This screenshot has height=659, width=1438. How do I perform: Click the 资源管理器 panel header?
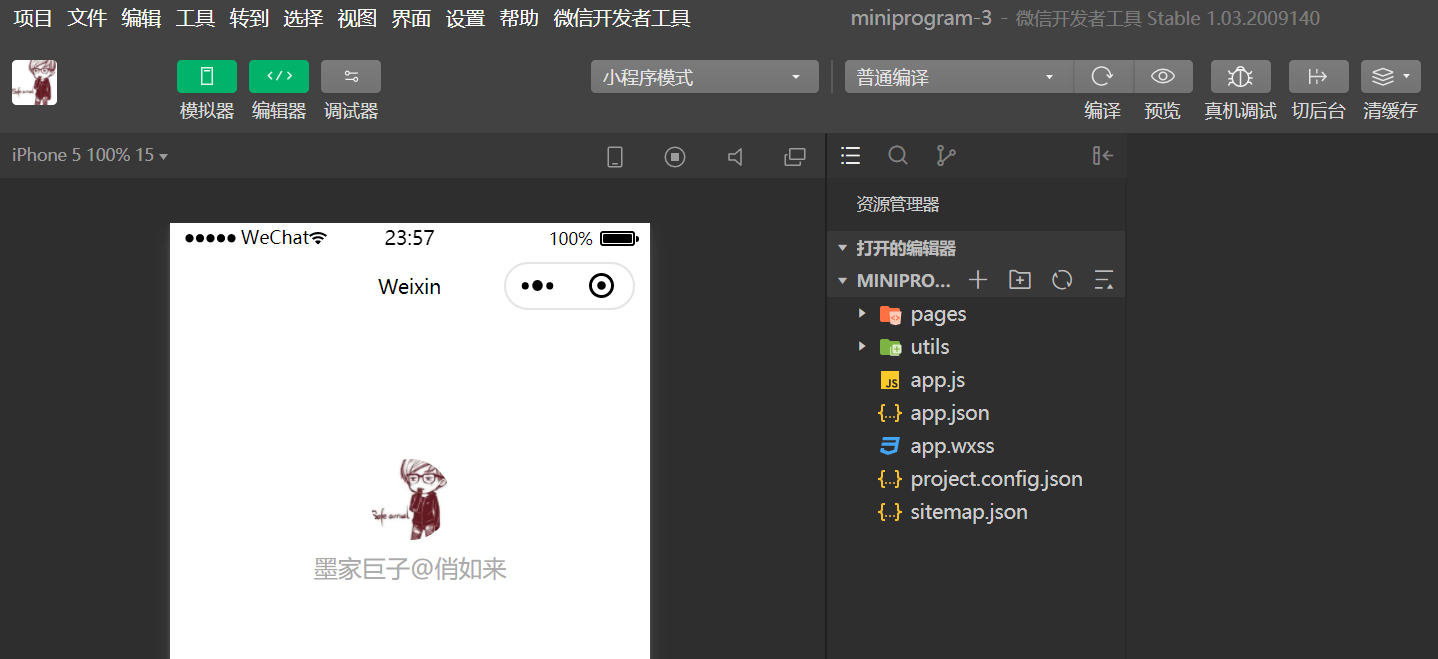(x=898, y=204)
